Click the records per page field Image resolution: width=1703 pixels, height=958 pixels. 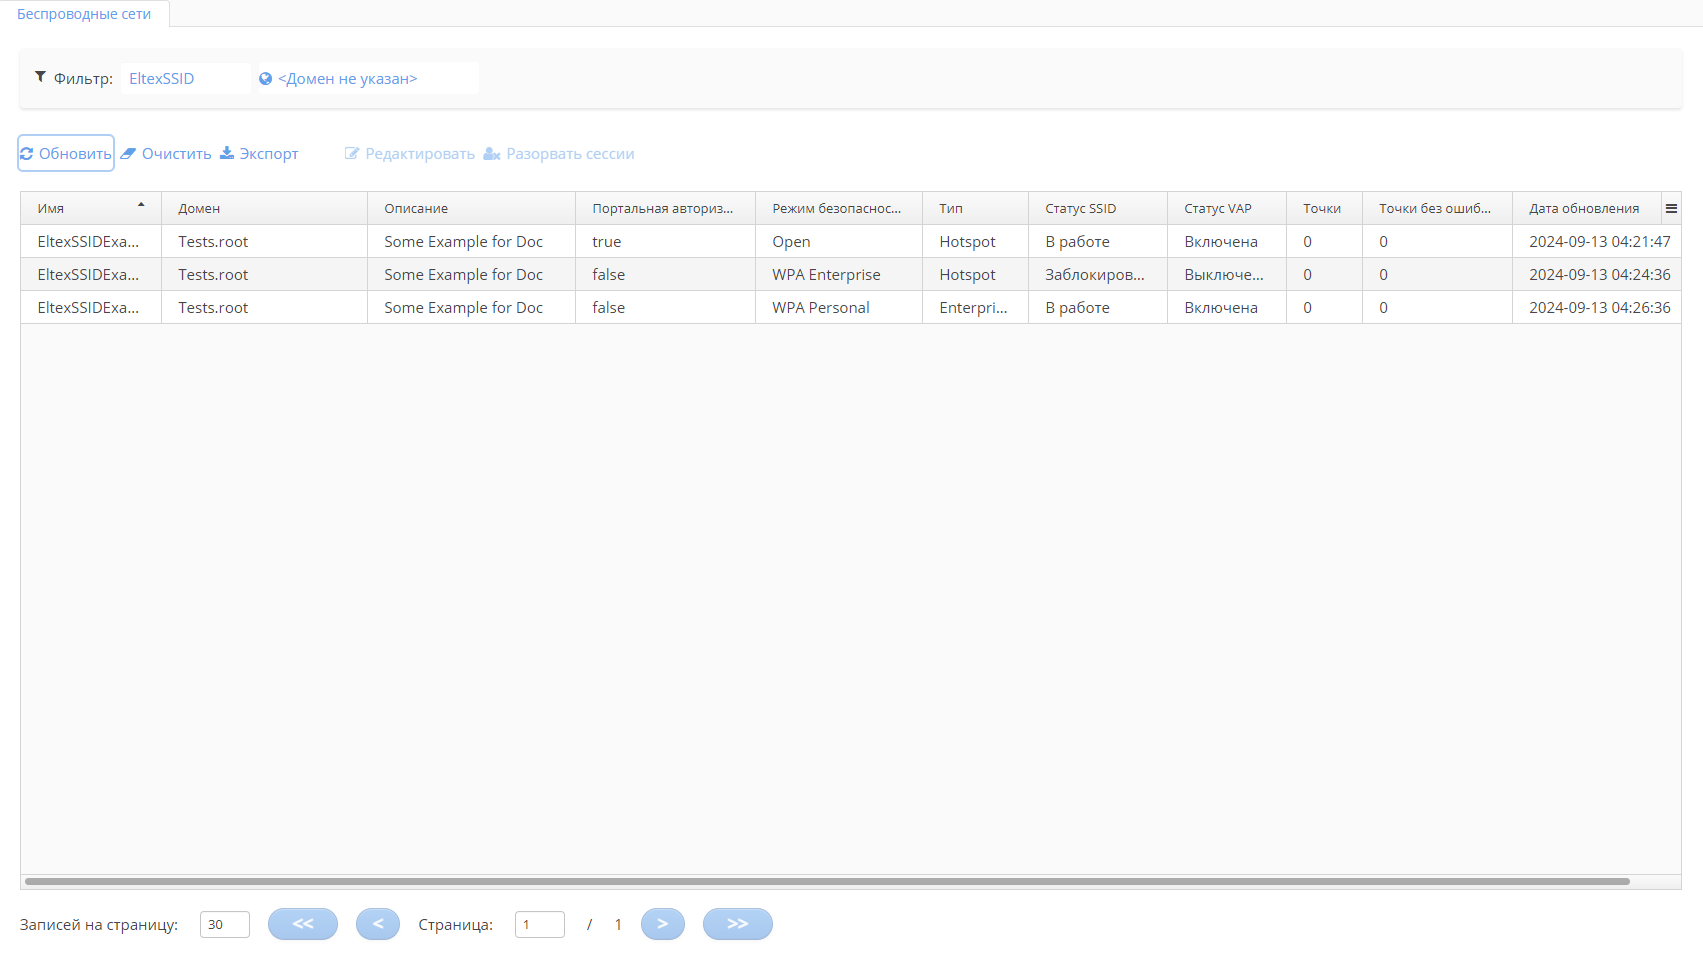tap(224, 924)
